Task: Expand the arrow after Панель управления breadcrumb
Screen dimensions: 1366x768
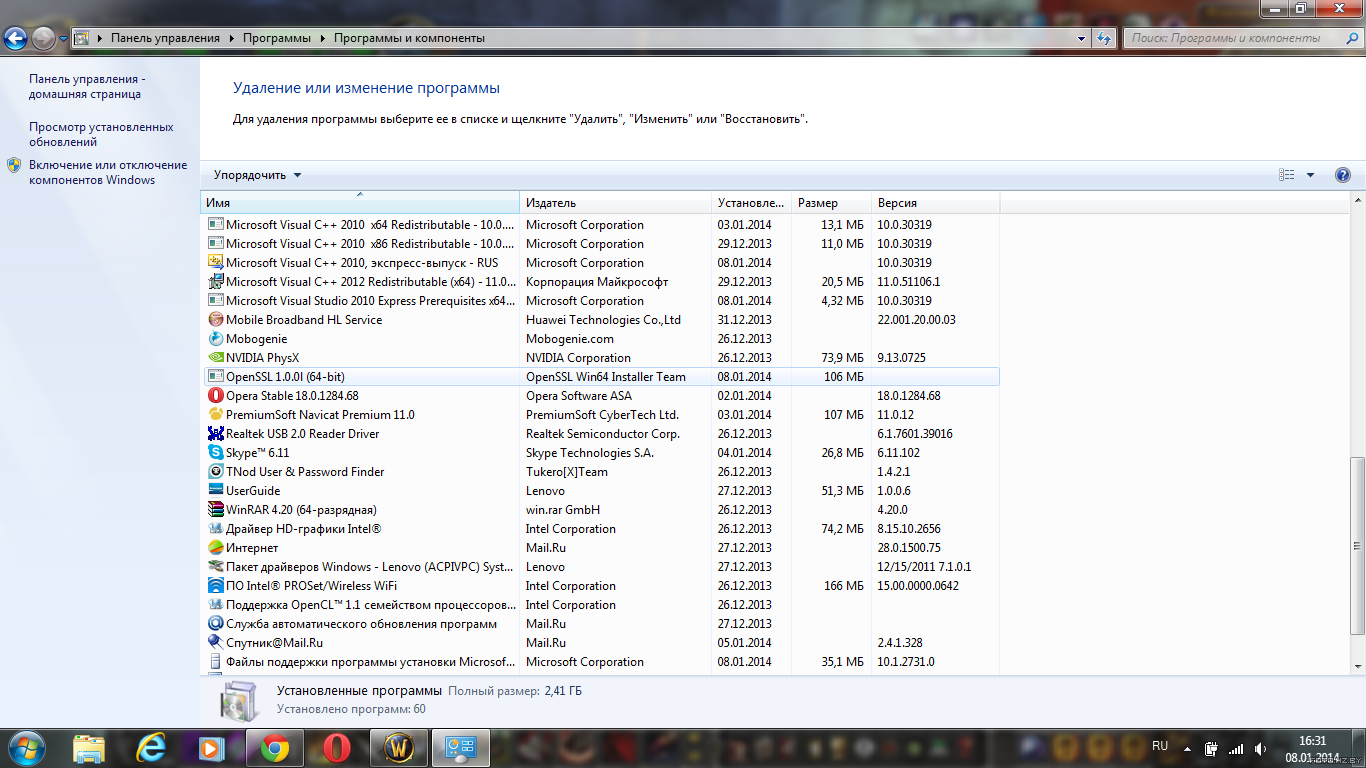Action: coord(232,38)
